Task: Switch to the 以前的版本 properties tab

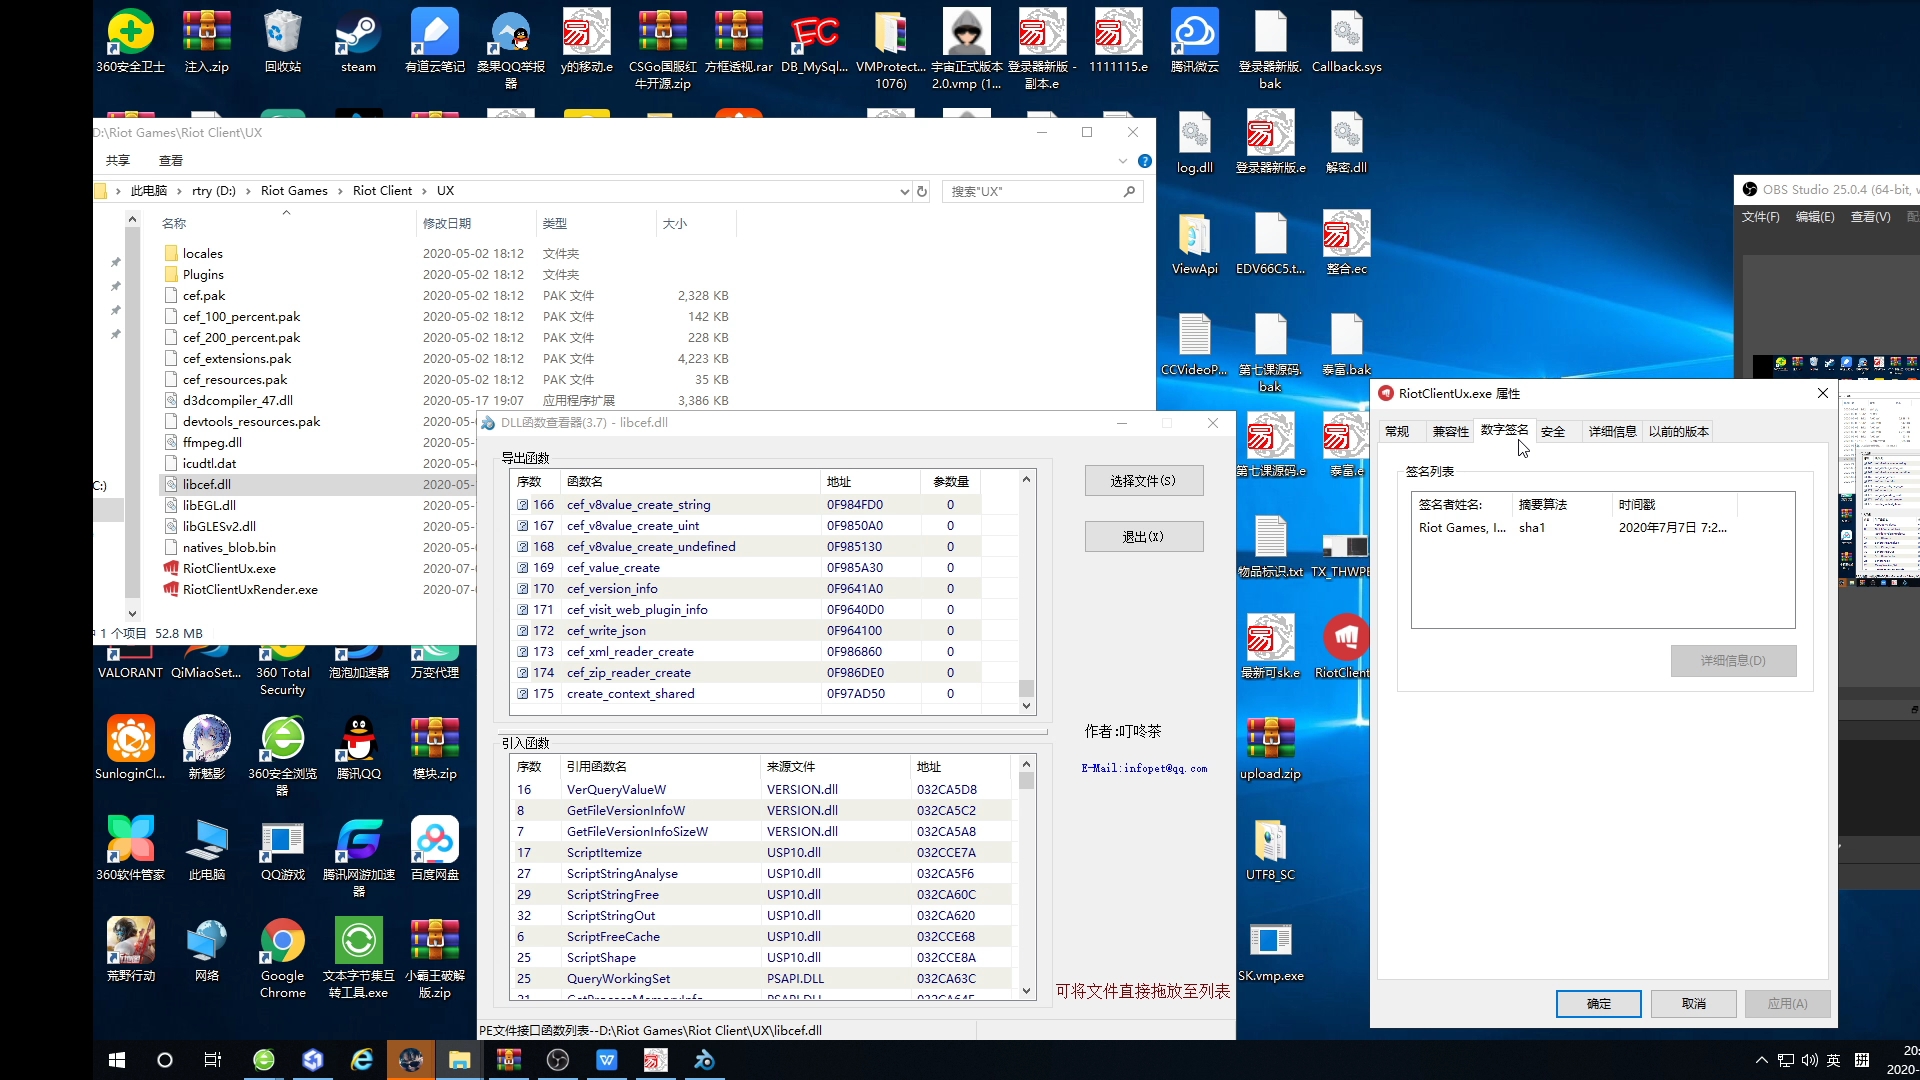Action: pos(1679,432)
